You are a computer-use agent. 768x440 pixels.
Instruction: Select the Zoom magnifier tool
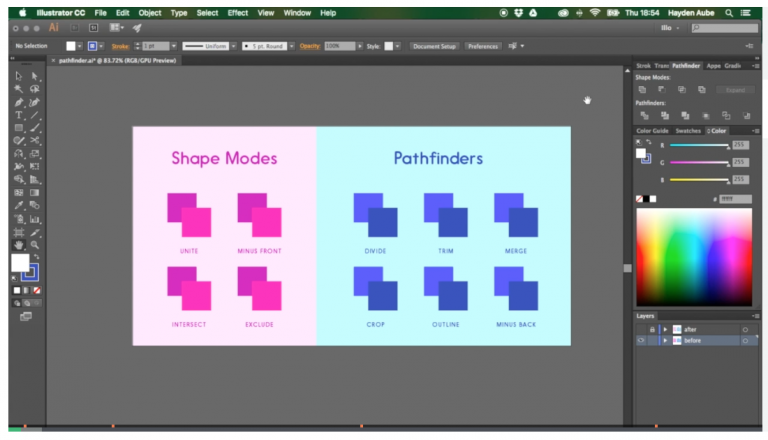tap(34, 245)
